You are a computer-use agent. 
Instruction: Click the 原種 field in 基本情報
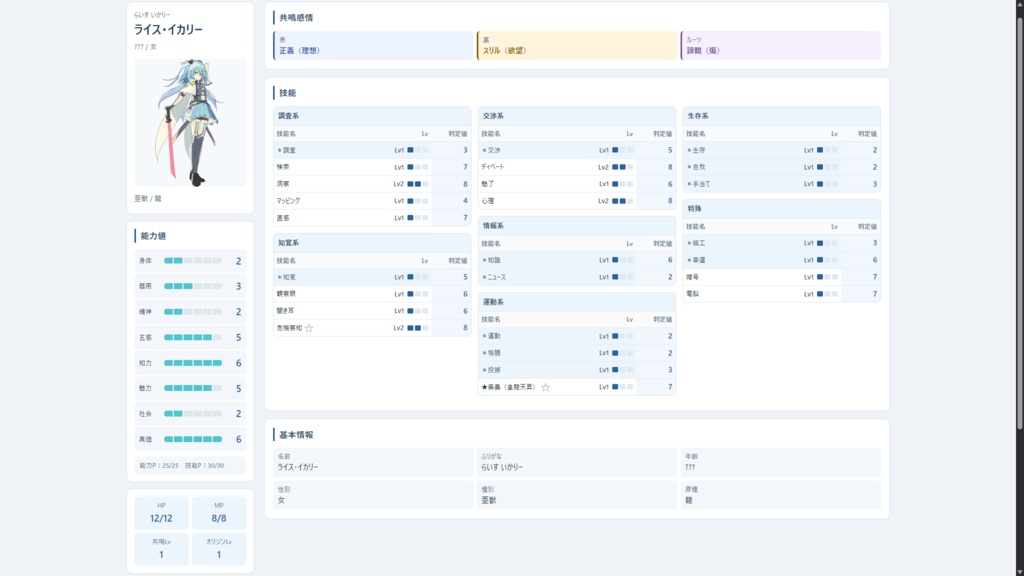point(780,495)
